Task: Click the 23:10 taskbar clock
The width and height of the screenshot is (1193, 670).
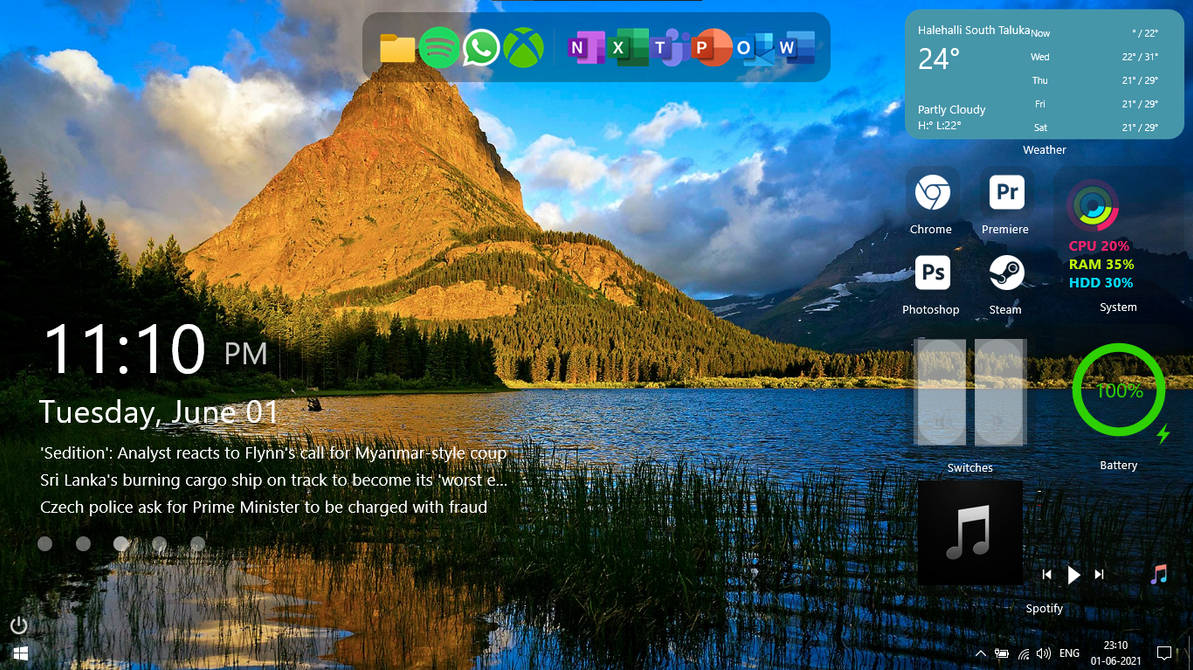Action: (x=1115, y=646)
